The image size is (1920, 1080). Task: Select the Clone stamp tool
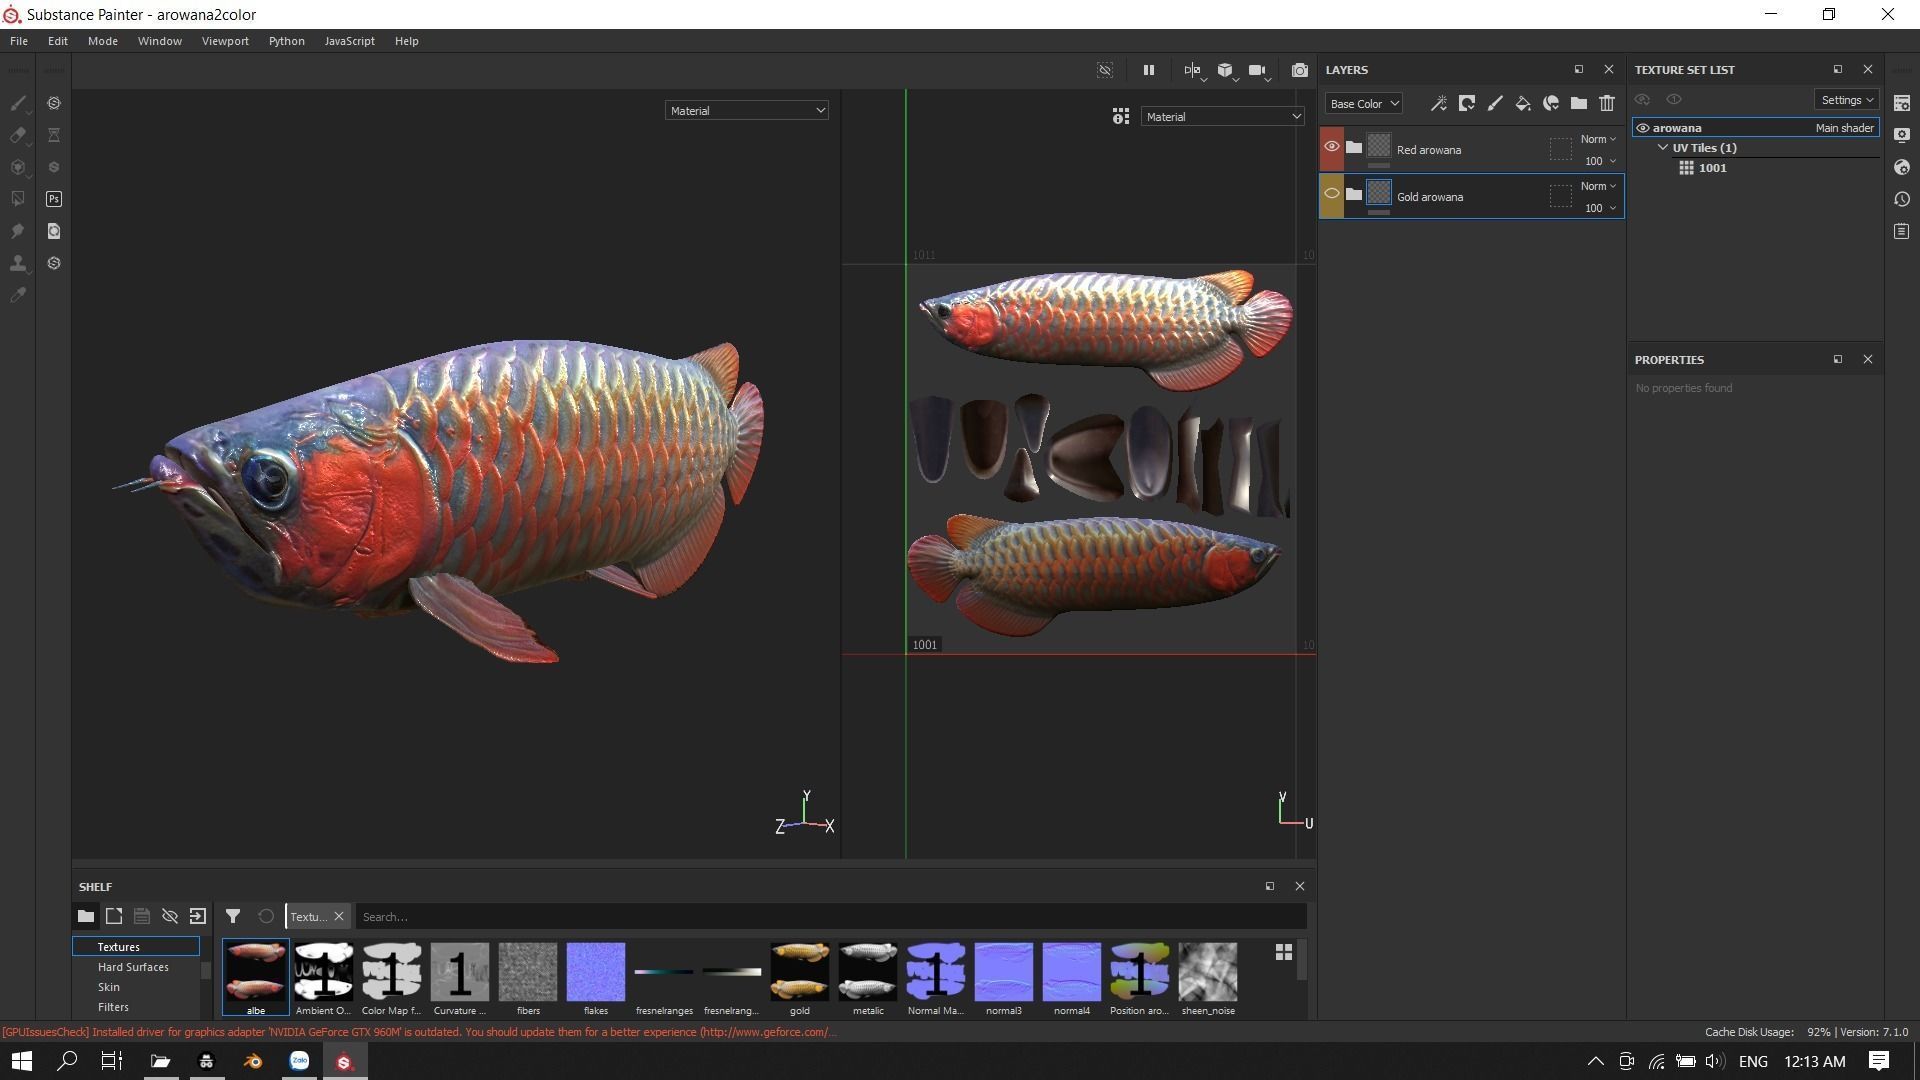18,263
